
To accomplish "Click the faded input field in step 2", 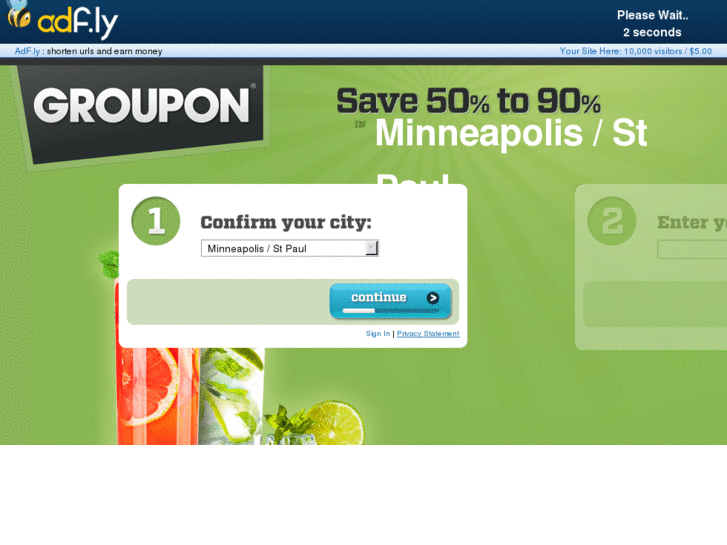I will 692,249.
